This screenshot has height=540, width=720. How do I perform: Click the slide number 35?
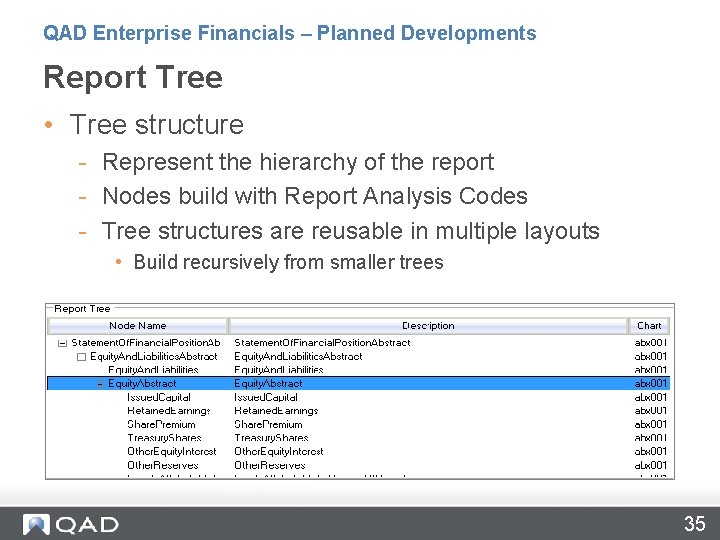694,524
